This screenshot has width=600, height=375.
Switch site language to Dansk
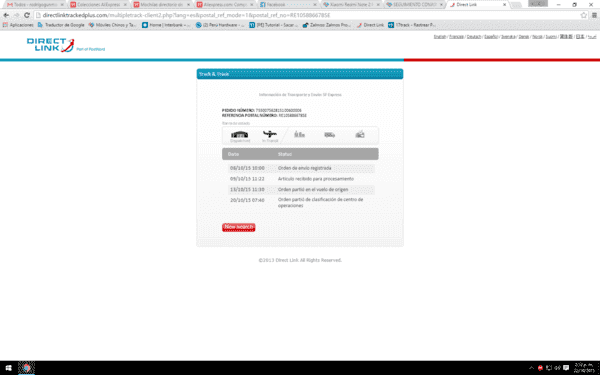pos(523,37)
